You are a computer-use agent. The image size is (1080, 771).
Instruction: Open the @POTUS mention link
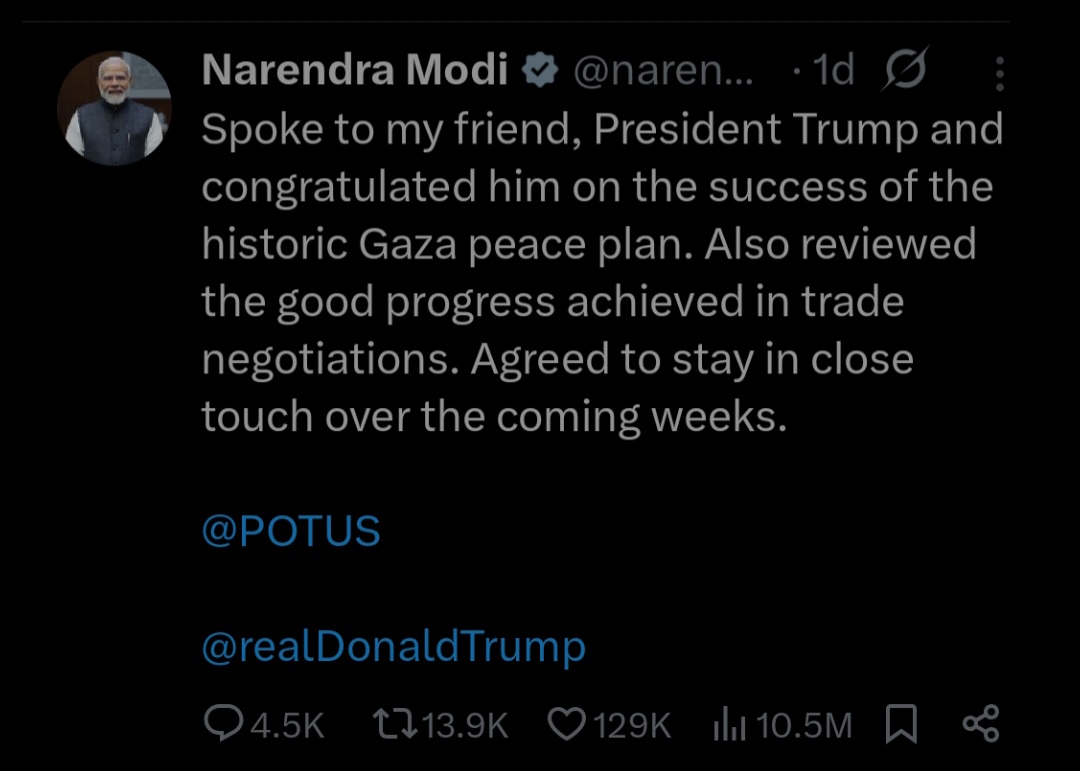pyautogui.click(x=291, y=532)
